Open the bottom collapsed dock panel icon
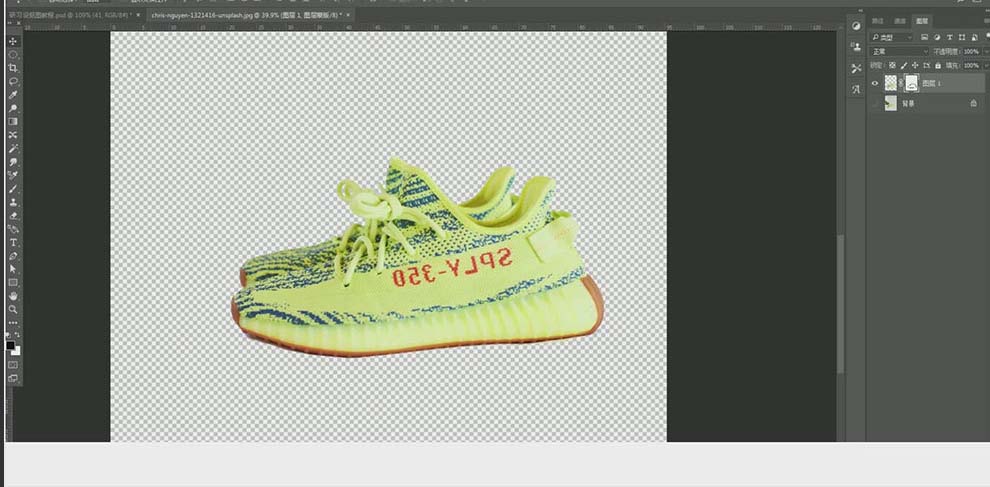The width and height of the screenshot is (990, 487). pos(856,88)
